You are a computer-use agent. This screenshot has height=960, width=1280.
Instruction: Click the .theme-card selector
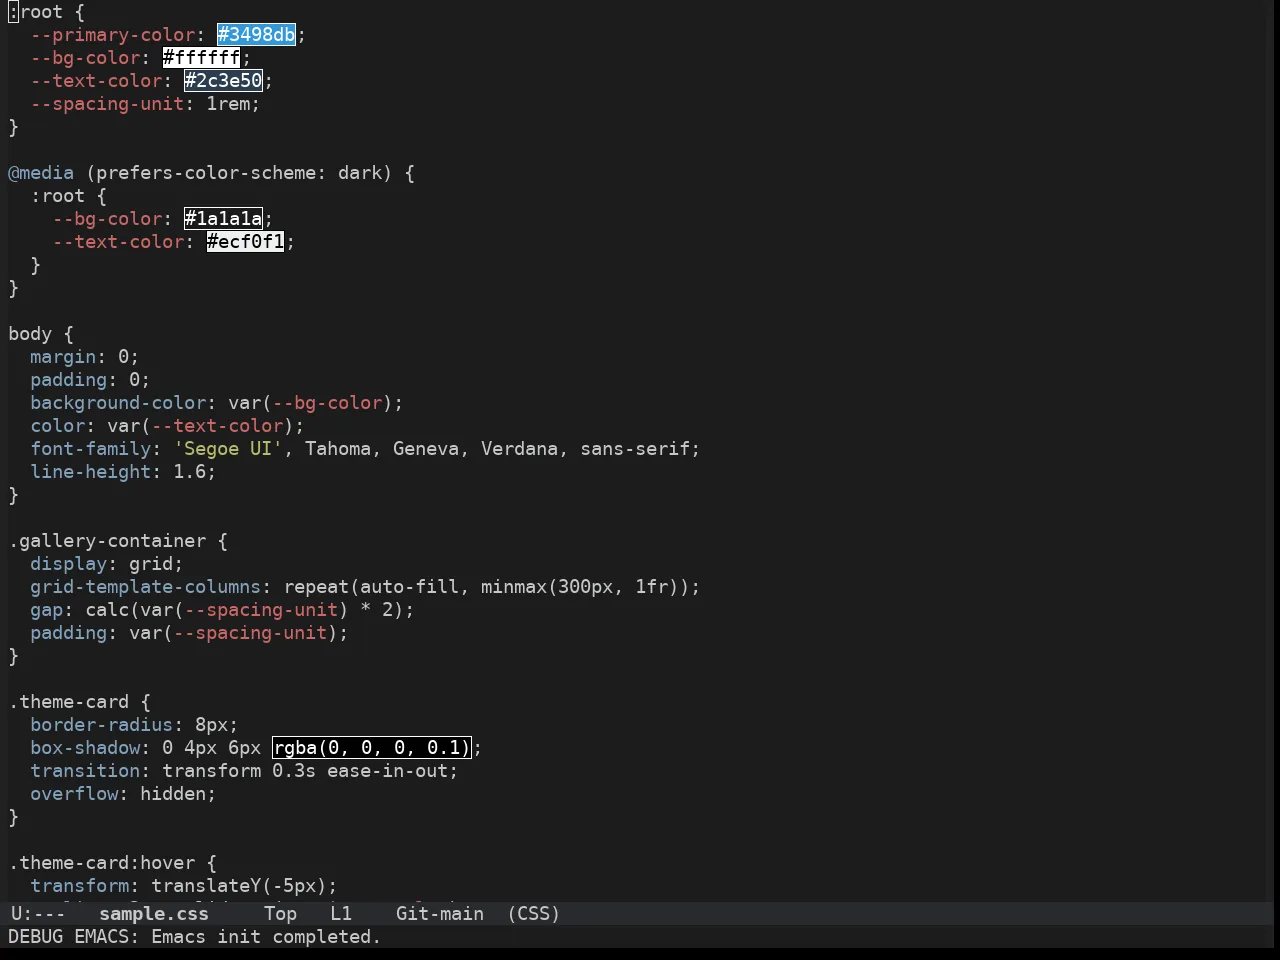[x=68, y=702]
